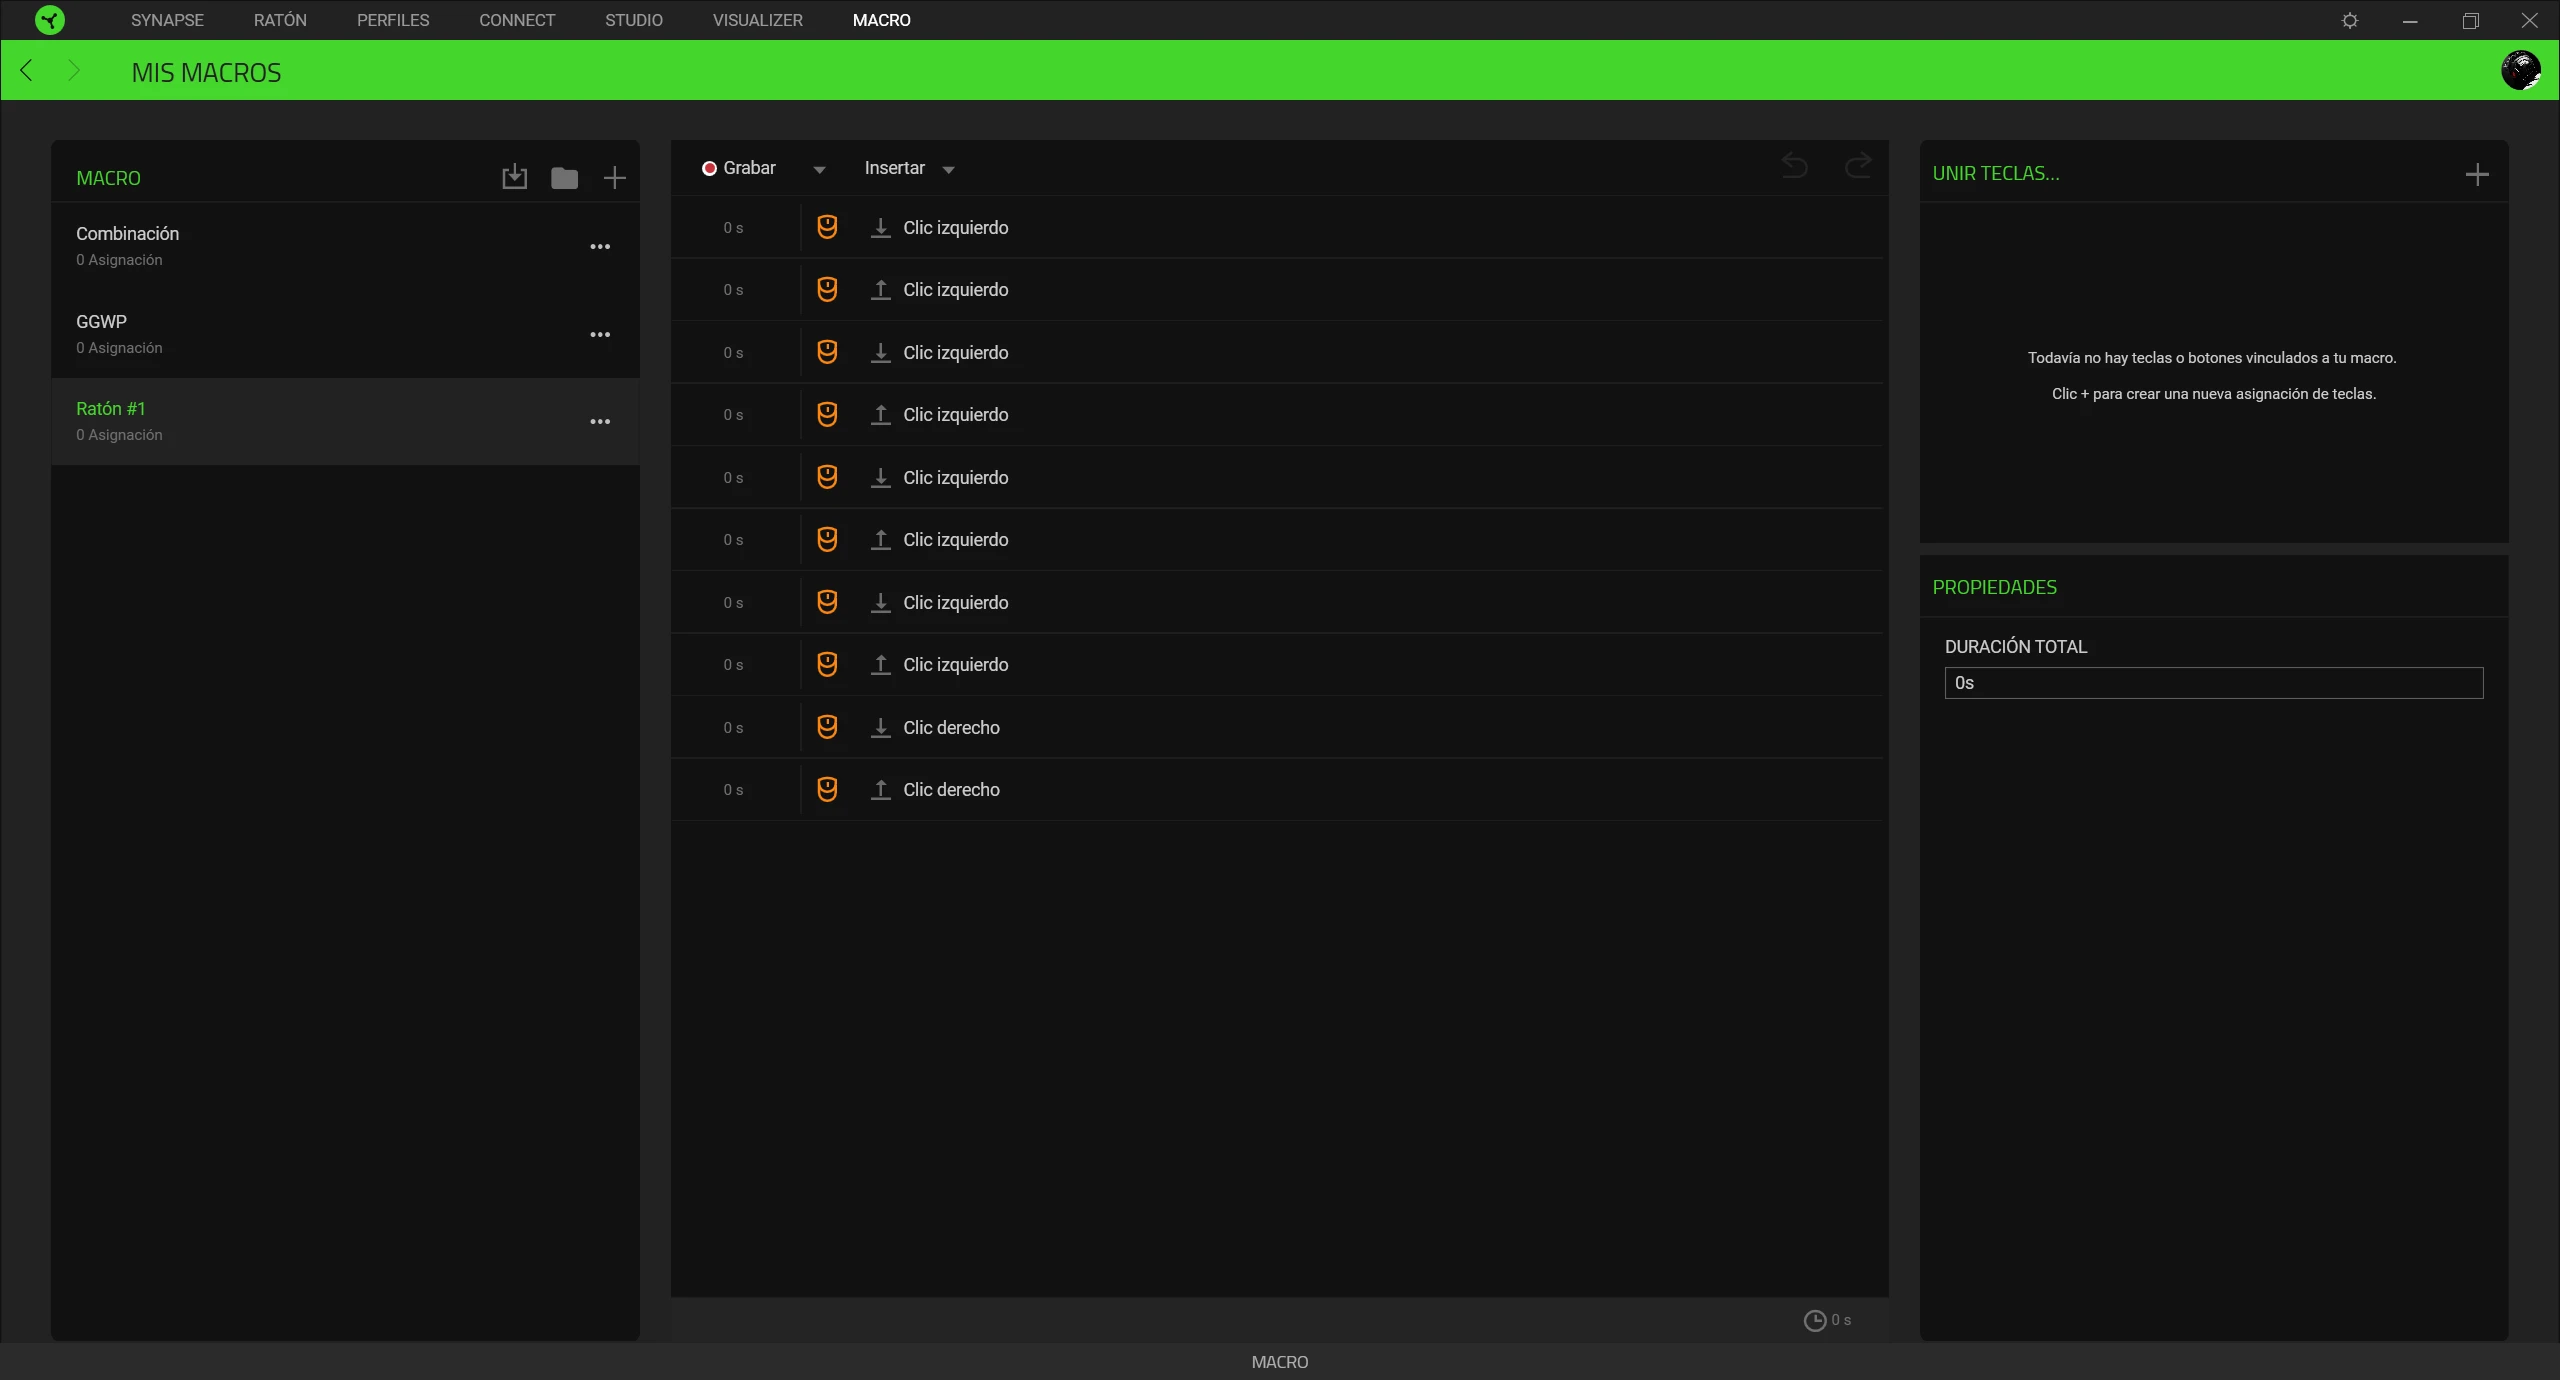
Task: Select the Combinación macro
Action: pyautogui.click(x=345, y=246)
